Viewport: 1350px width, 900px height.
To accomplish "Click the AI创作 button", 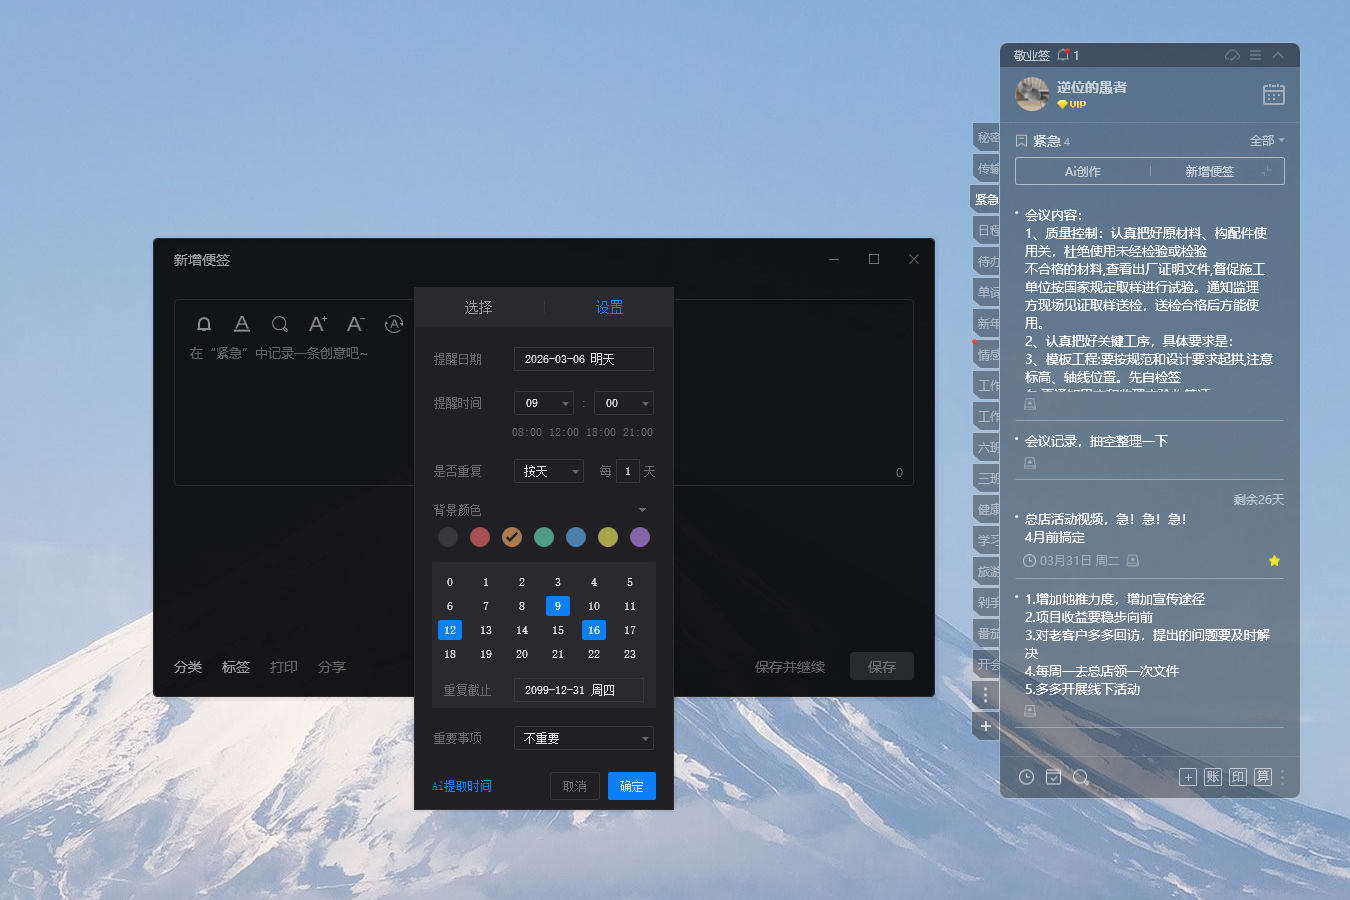I will [x=1081, y=171].
